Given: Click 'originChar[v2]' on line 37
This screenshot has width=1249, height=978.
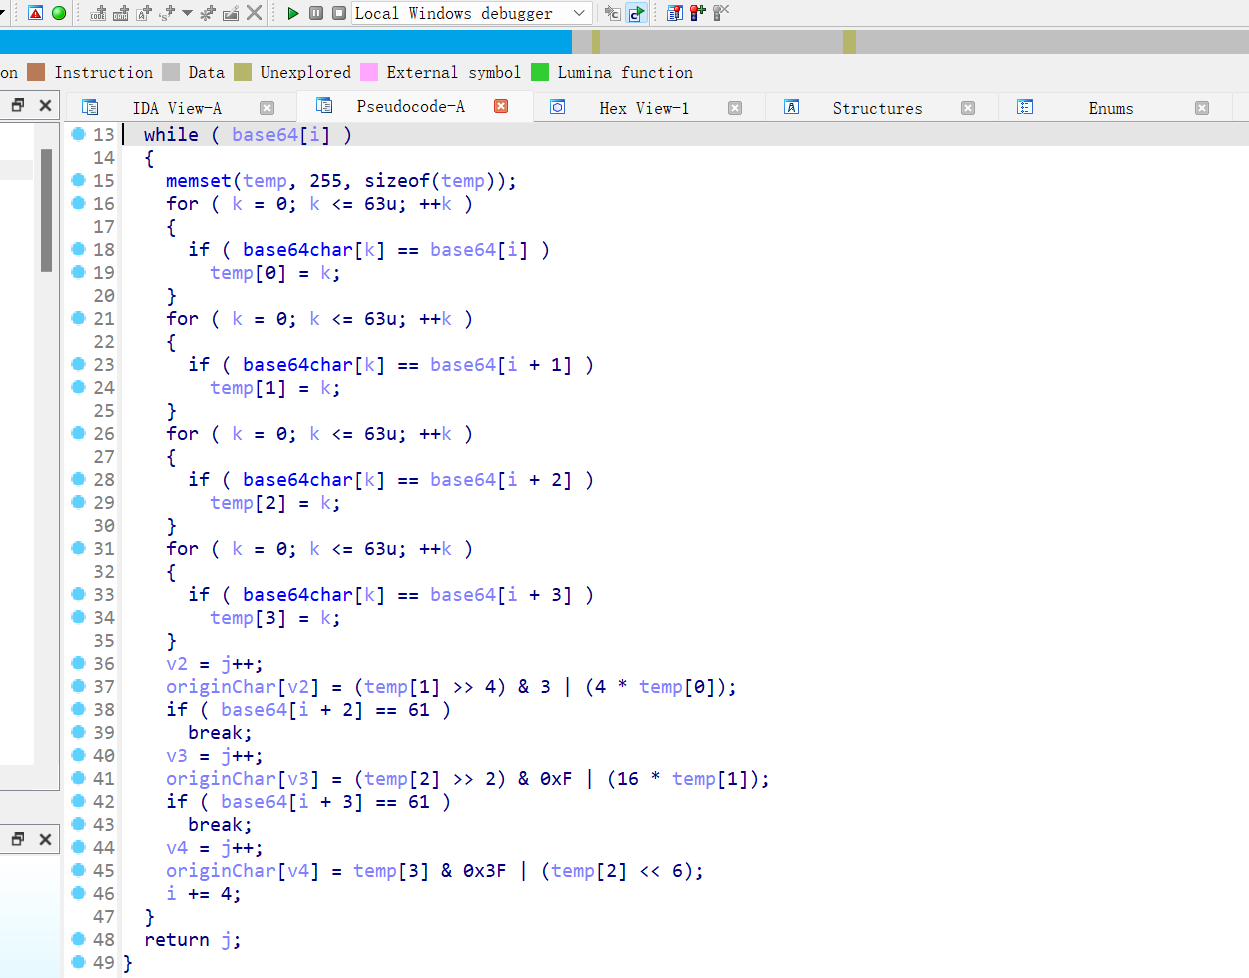Looking at the screenshot, I should (x=243, y=687).
